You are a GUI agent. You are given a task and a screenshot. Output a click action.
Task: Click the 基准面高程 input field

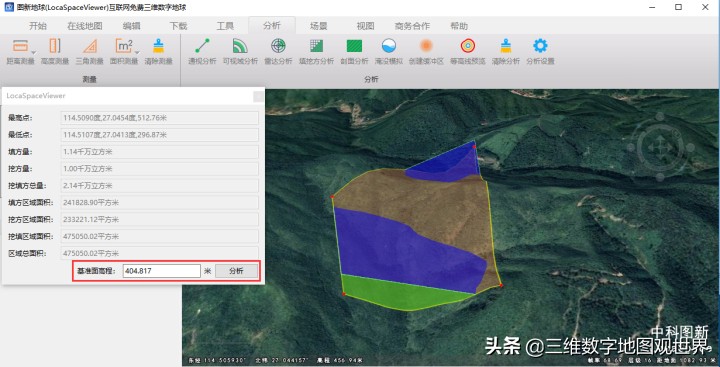[x=162, y=271]
